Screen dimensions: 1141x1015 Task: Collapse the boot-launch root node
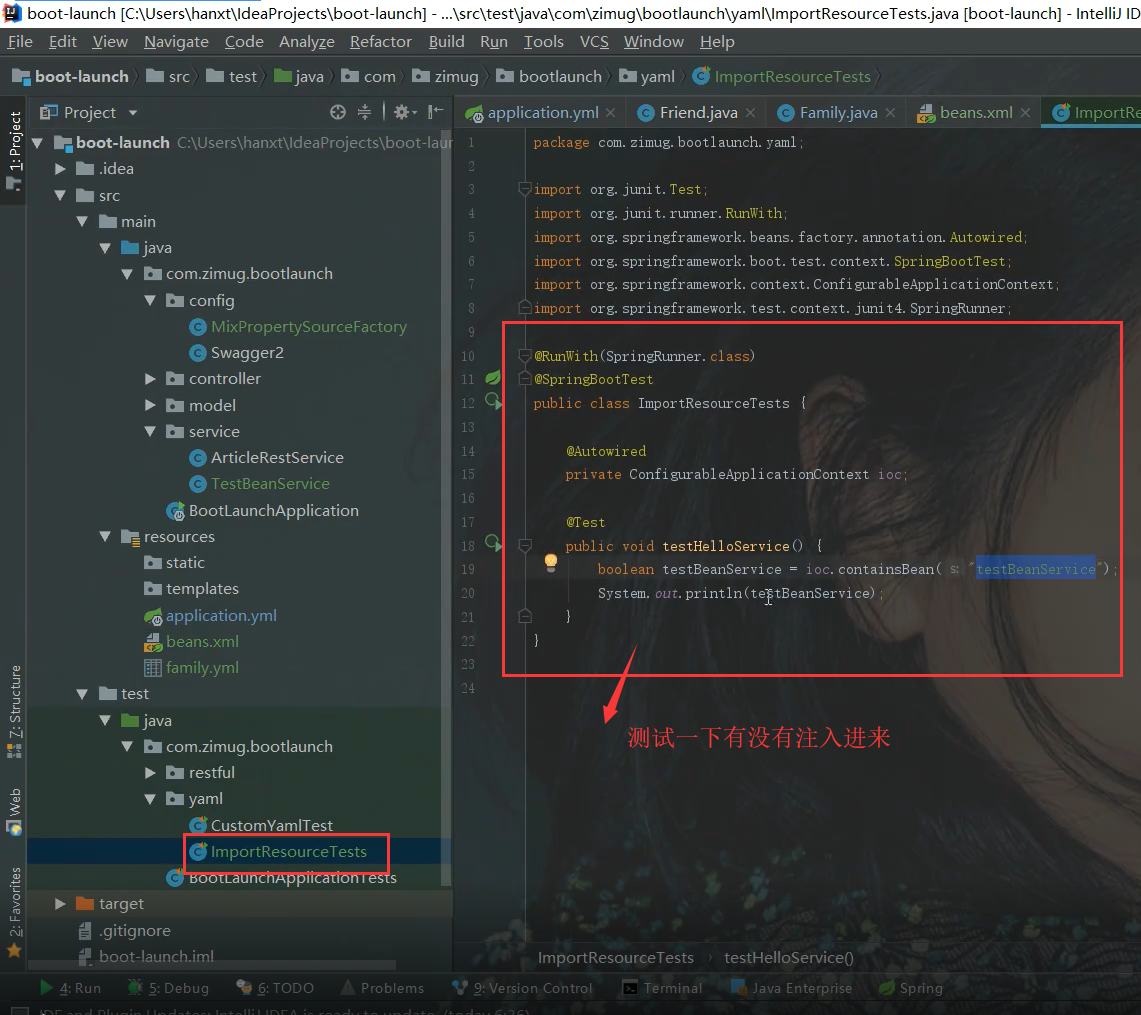38,143
